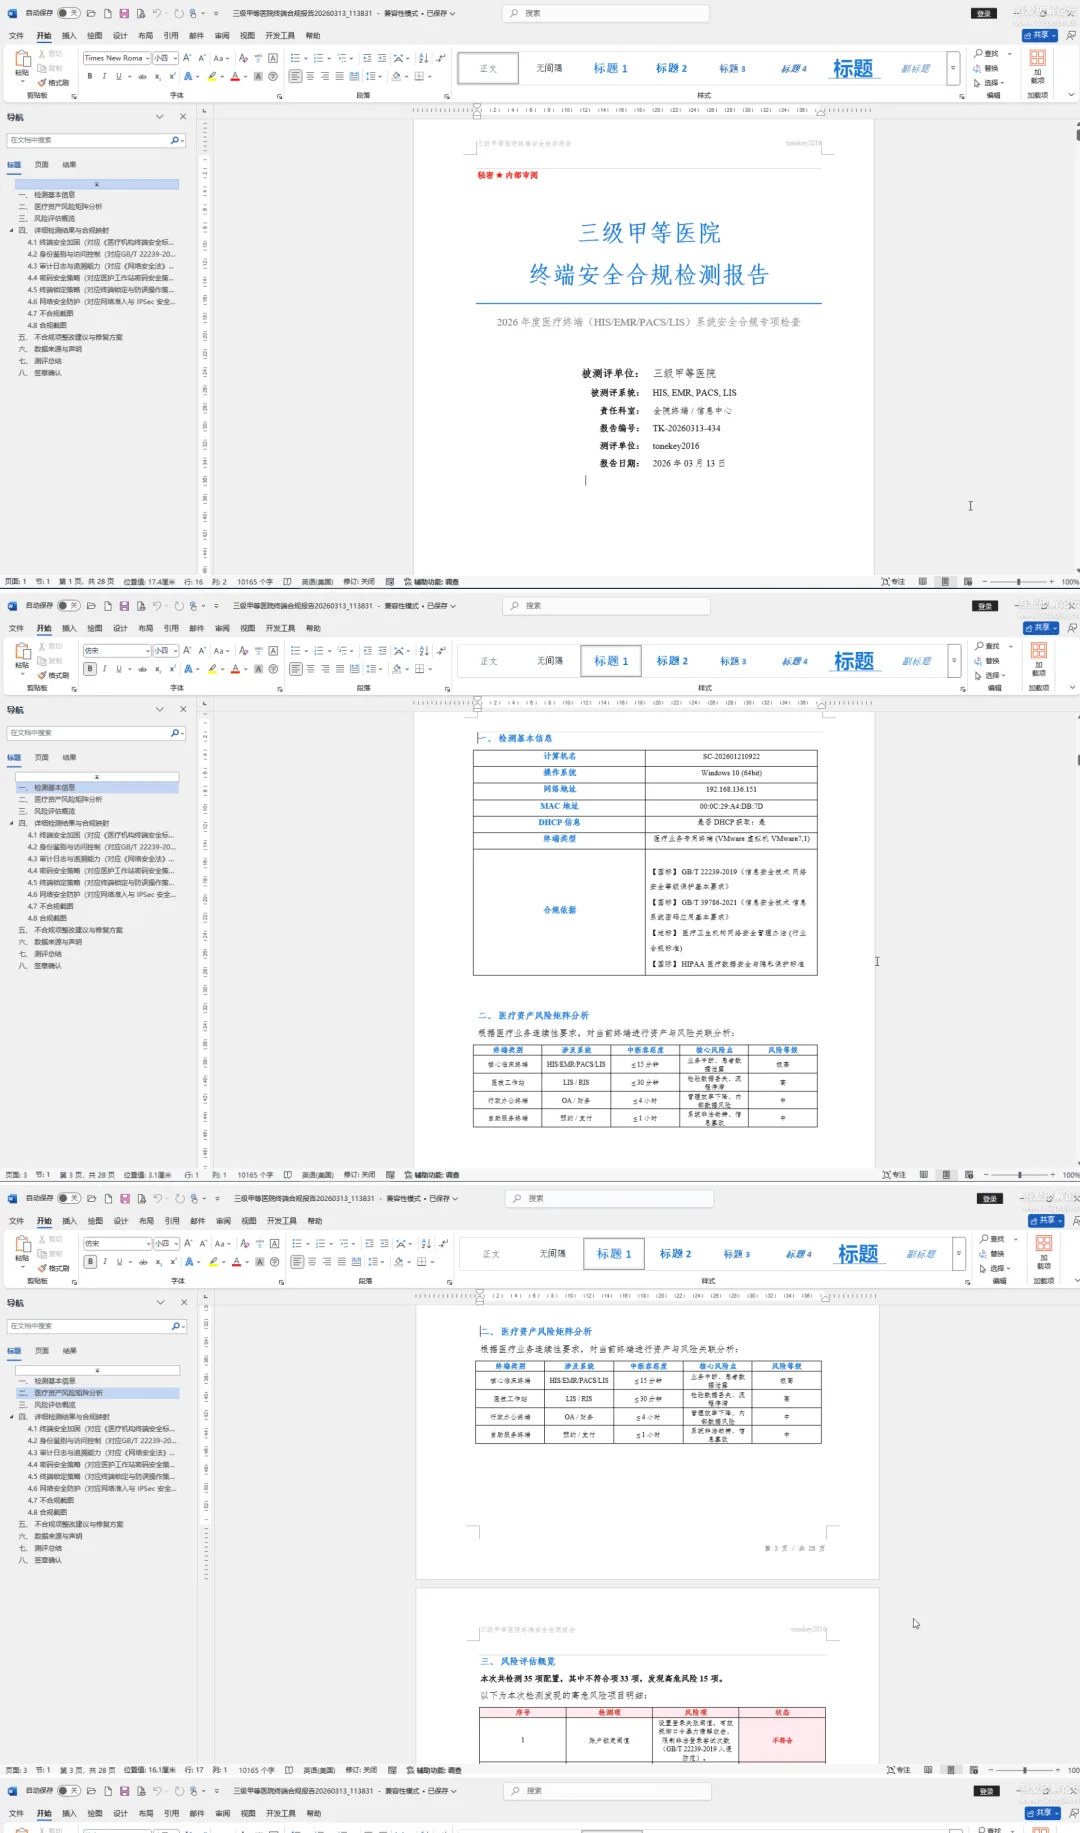Image resolution: width=1080 pixels, height=1833 pixels.
Task: Switch to 页面 tab in cover-page window's navigation pane
Action: point(41,165)
